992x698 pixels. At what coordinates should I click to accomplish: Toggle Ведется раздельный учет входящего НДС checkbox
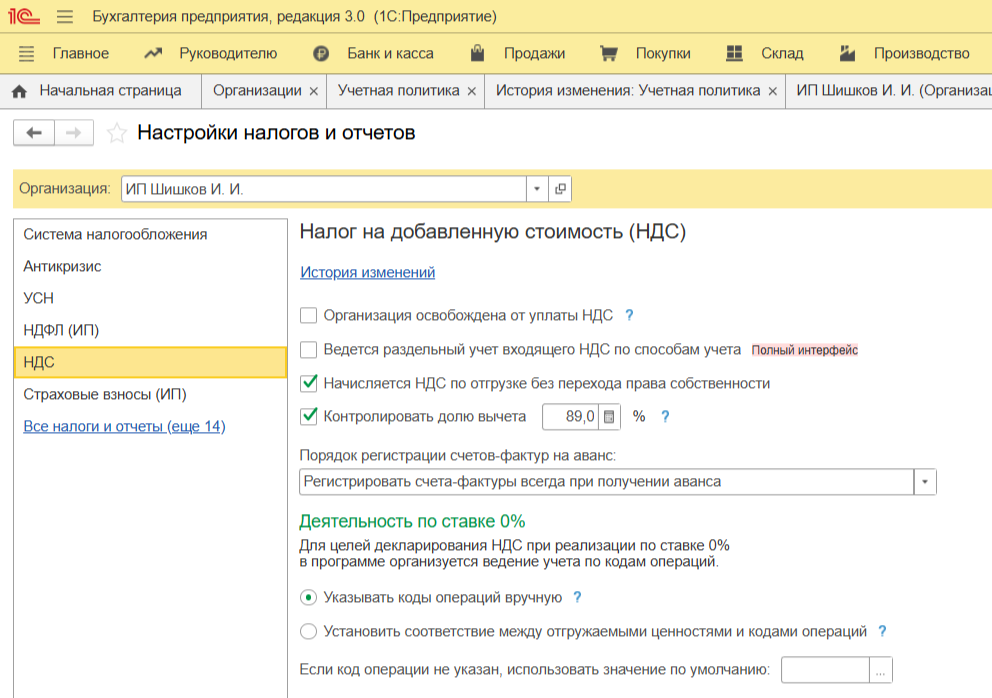(309, 350)
